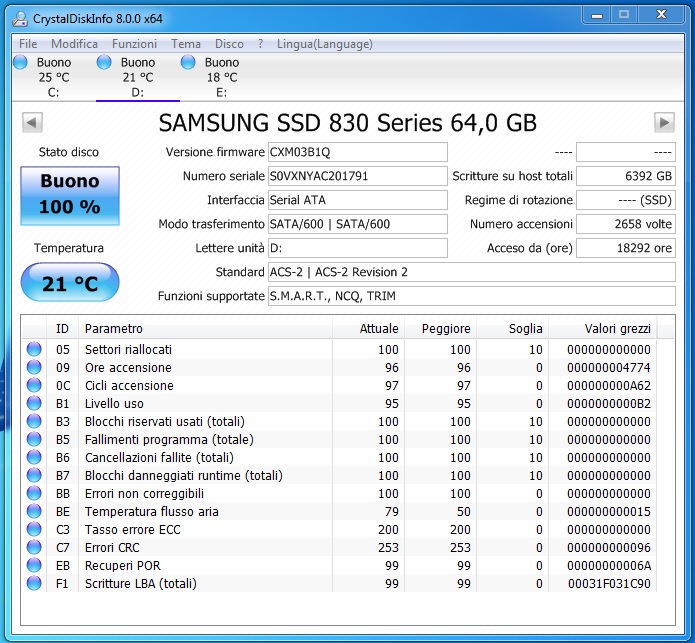Click the firmware version field CXM03B1Q

(x=358, y=152)
